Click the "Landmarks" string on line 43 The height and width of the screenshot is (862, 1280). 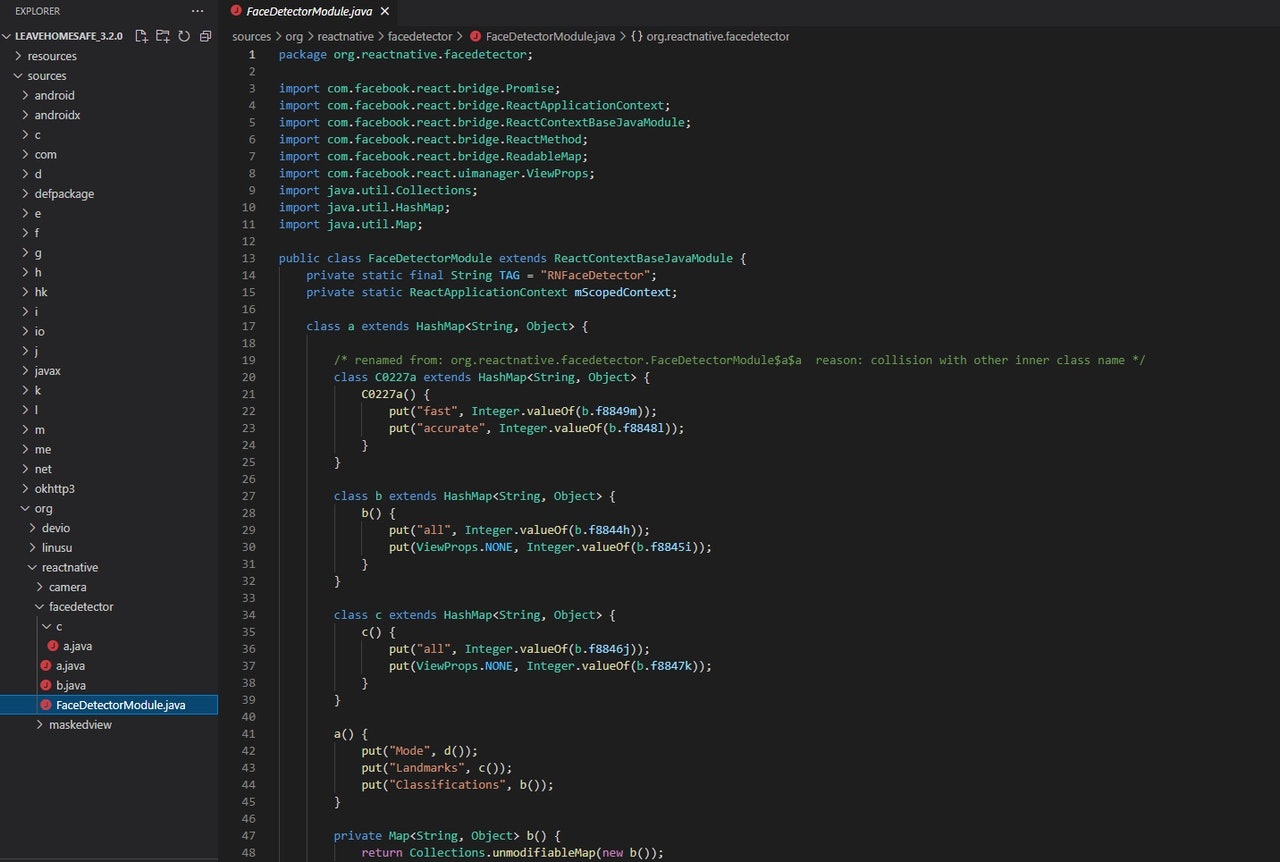pyautogui.click(x=427, y=768)
